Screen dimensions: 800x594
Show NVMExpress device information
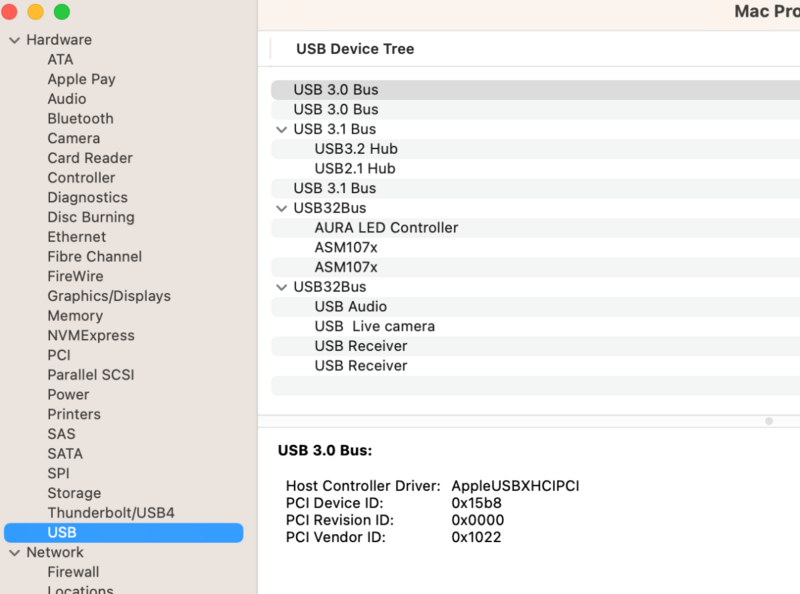coord(90,335)
